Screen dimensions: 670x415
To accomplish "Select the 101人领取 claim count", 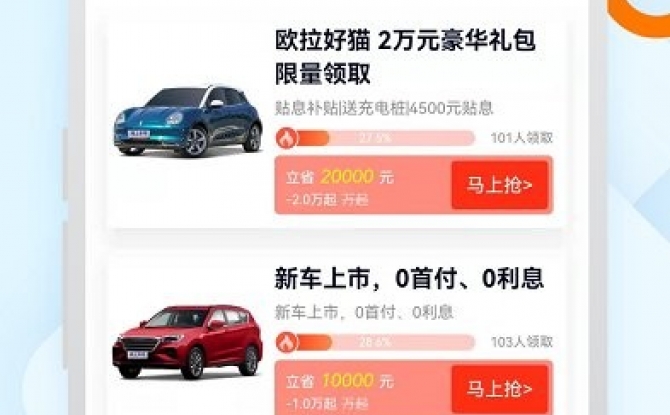I will pyautogui.click(x=522, y=138).
